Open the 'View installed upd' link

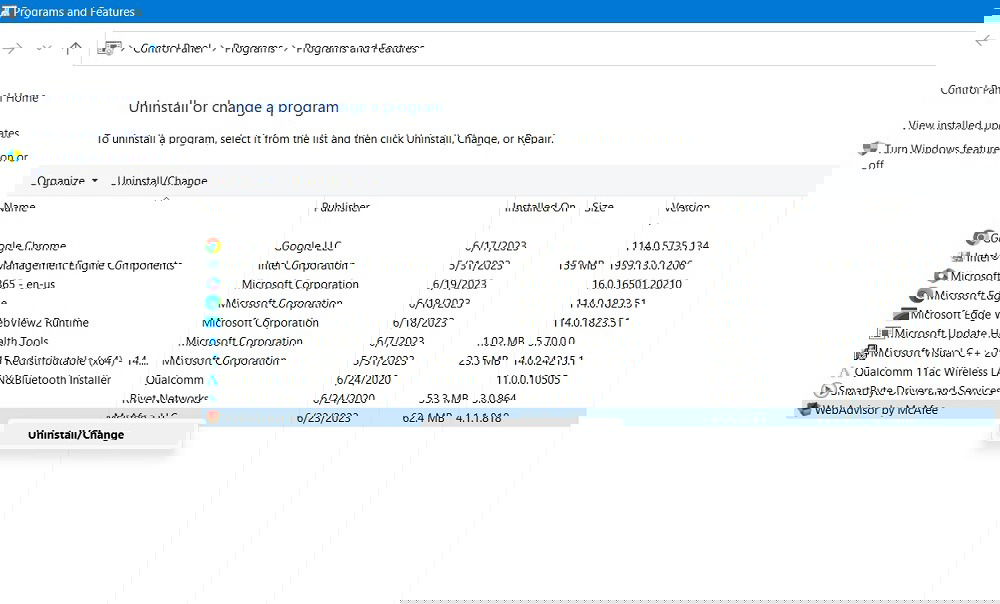coord(953,126)
